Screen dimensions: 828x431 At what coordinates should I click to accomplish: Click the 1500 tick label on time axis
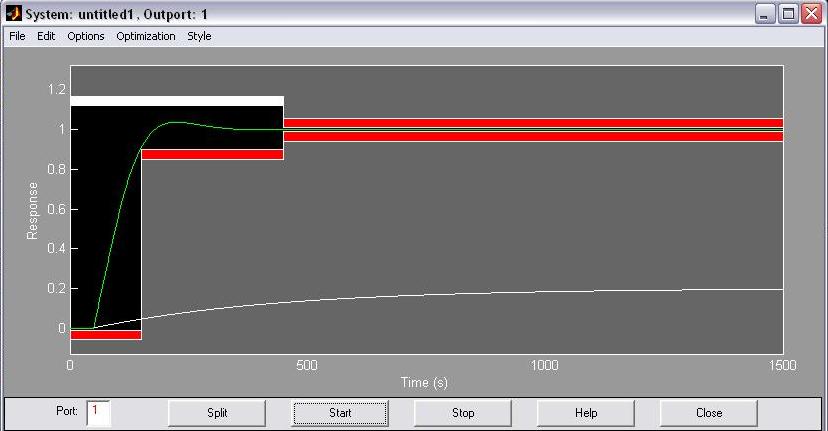(x=782, y=366)
